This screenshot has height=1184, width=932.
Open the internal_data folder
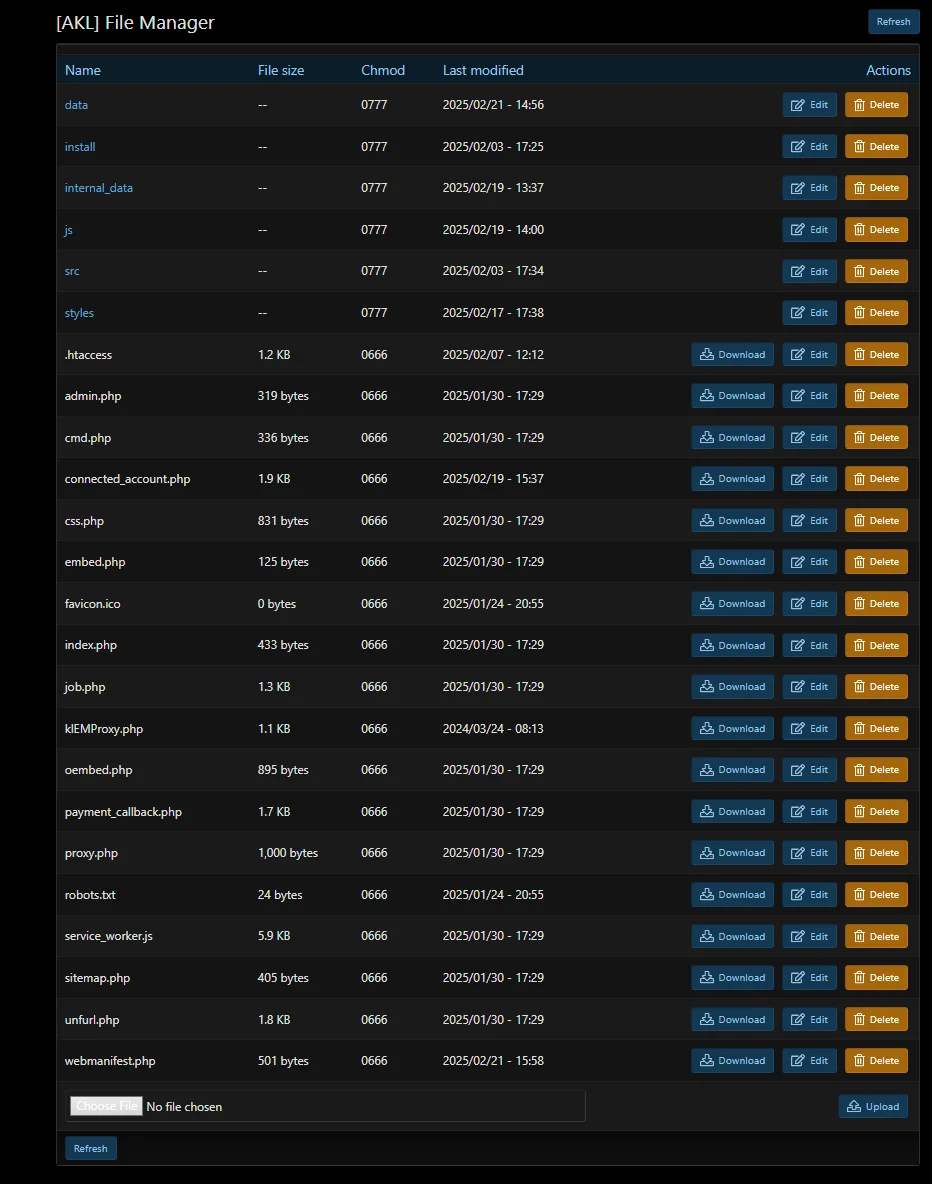98,188
